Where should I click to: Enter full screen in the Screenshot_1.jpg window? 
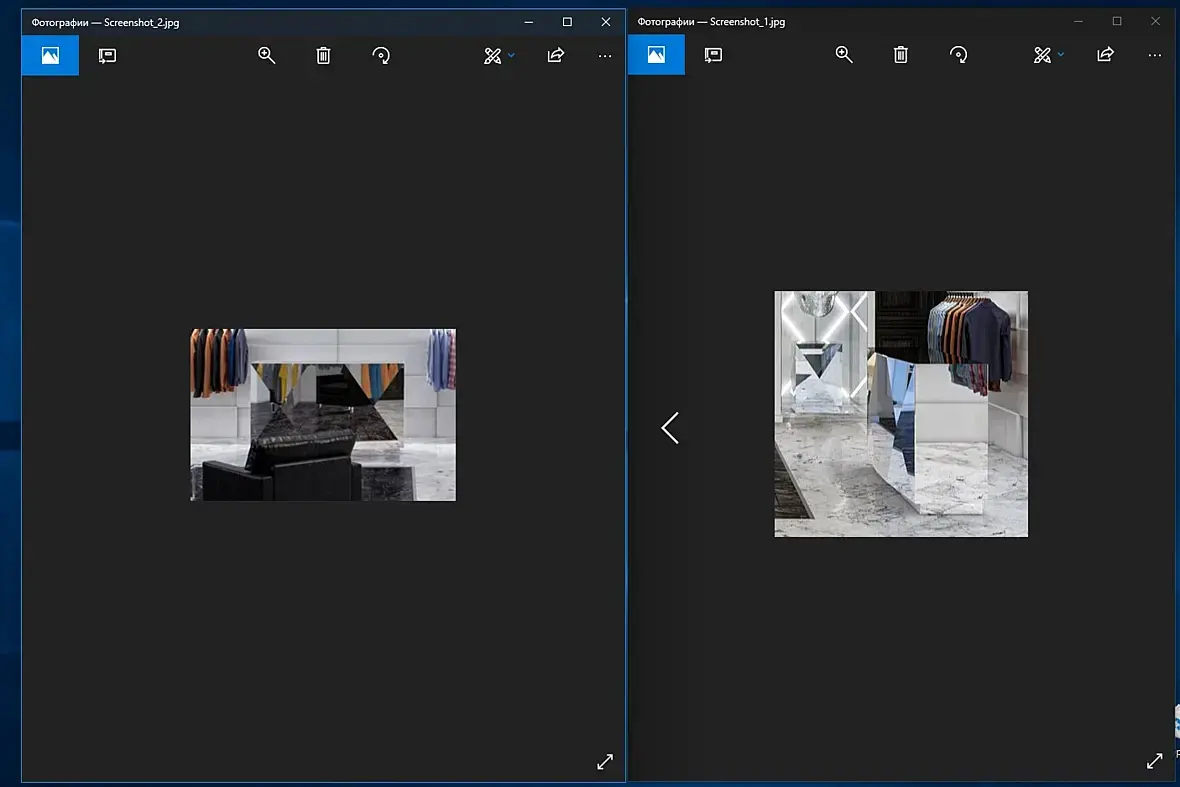[x=1154, y=761]
